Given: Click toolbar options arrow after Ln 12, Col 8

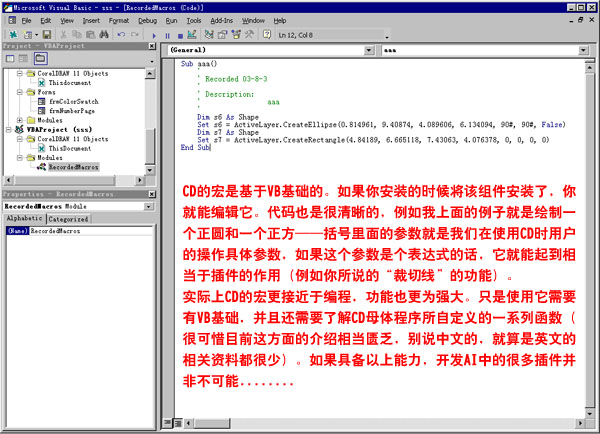Looking at the screenshot, I should click(x=387, y=37).
